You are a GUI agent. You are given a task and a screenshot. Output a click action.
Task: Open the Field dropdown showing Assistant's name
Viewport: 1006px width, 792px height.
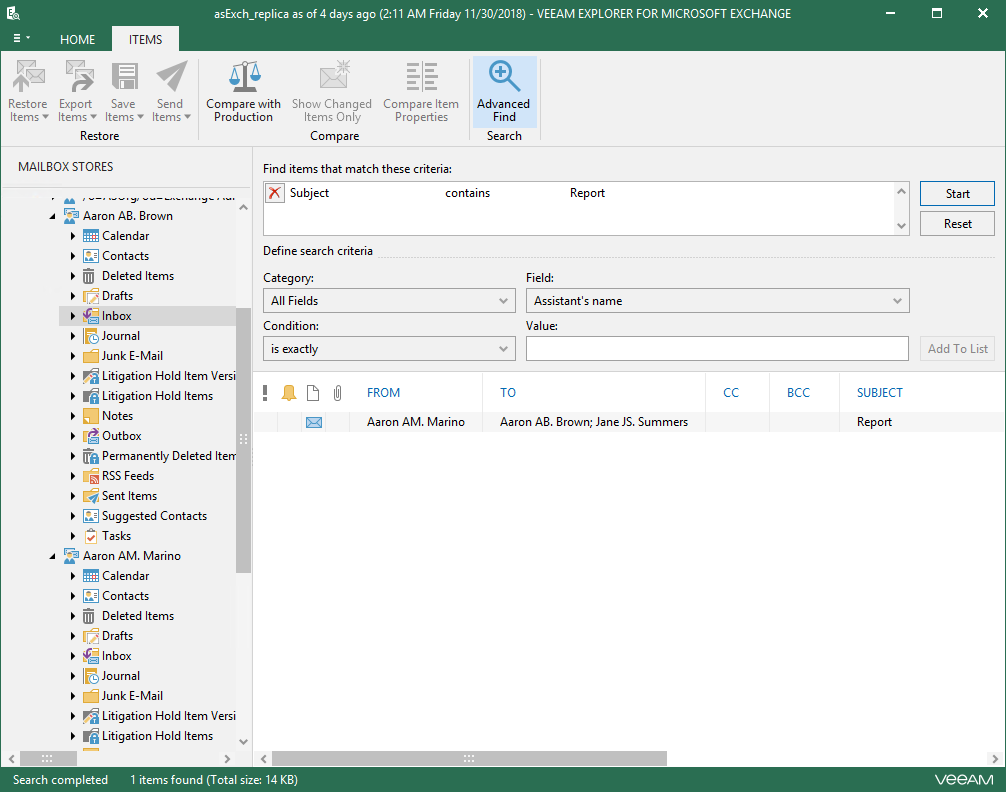[x=717, y=300]
